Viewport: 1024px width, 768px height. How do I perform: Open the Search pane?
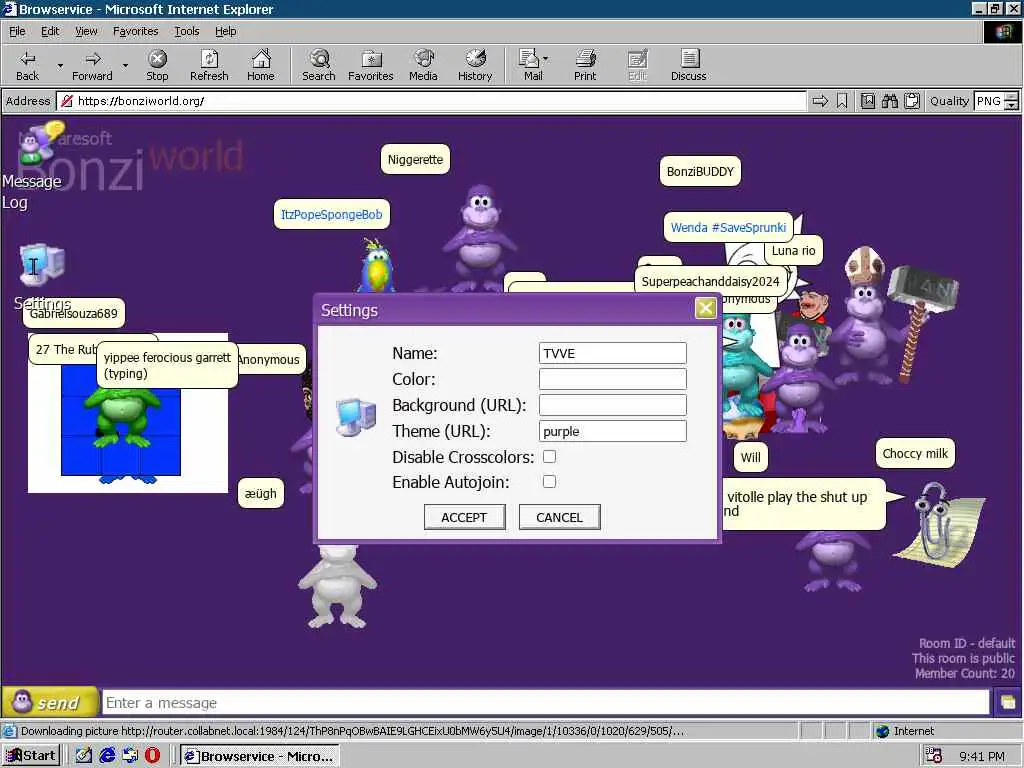coord(319,65)
